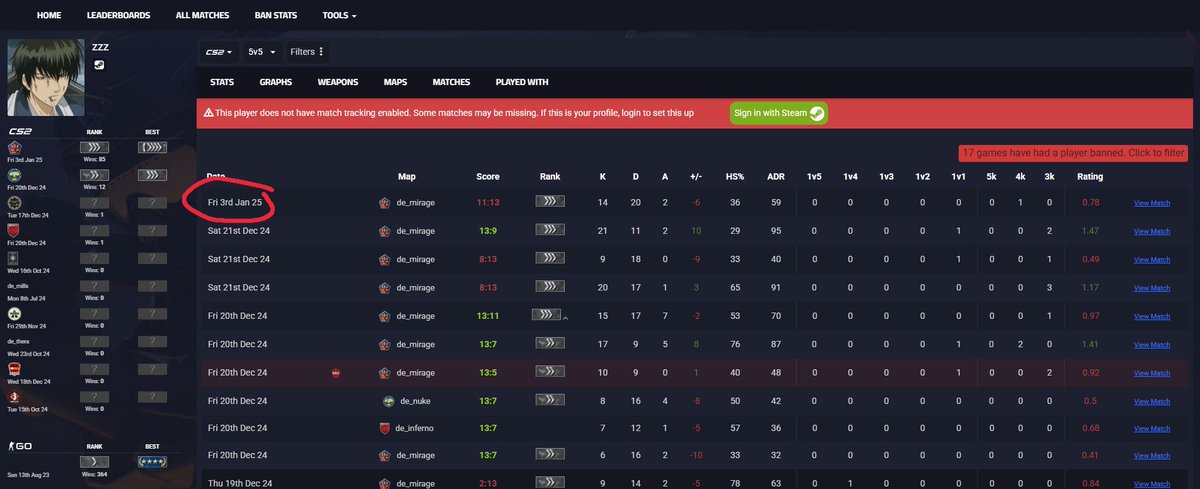Click the rank badge in the 11:13 row
1200x489 pixels.
[x=550, y=202]
